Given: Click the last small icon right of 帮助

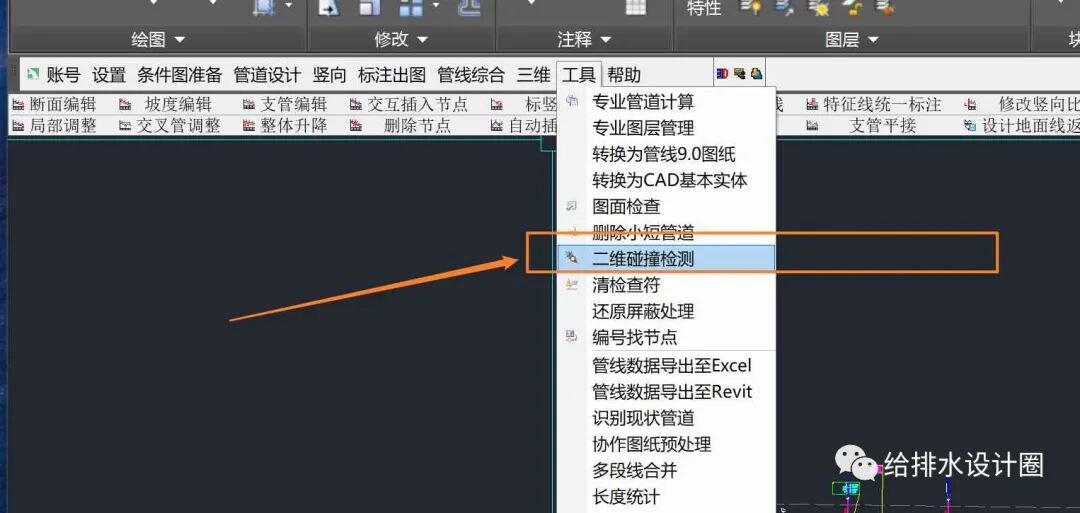Looking at the screenshot, I should [756, 74].
